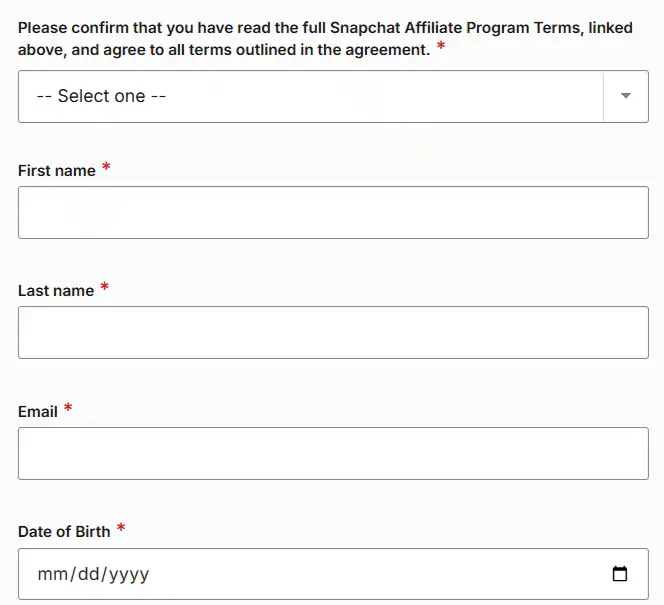Click the "Date of Birth" label text
This screenshot has width=664, height=605.
point(64,532)
